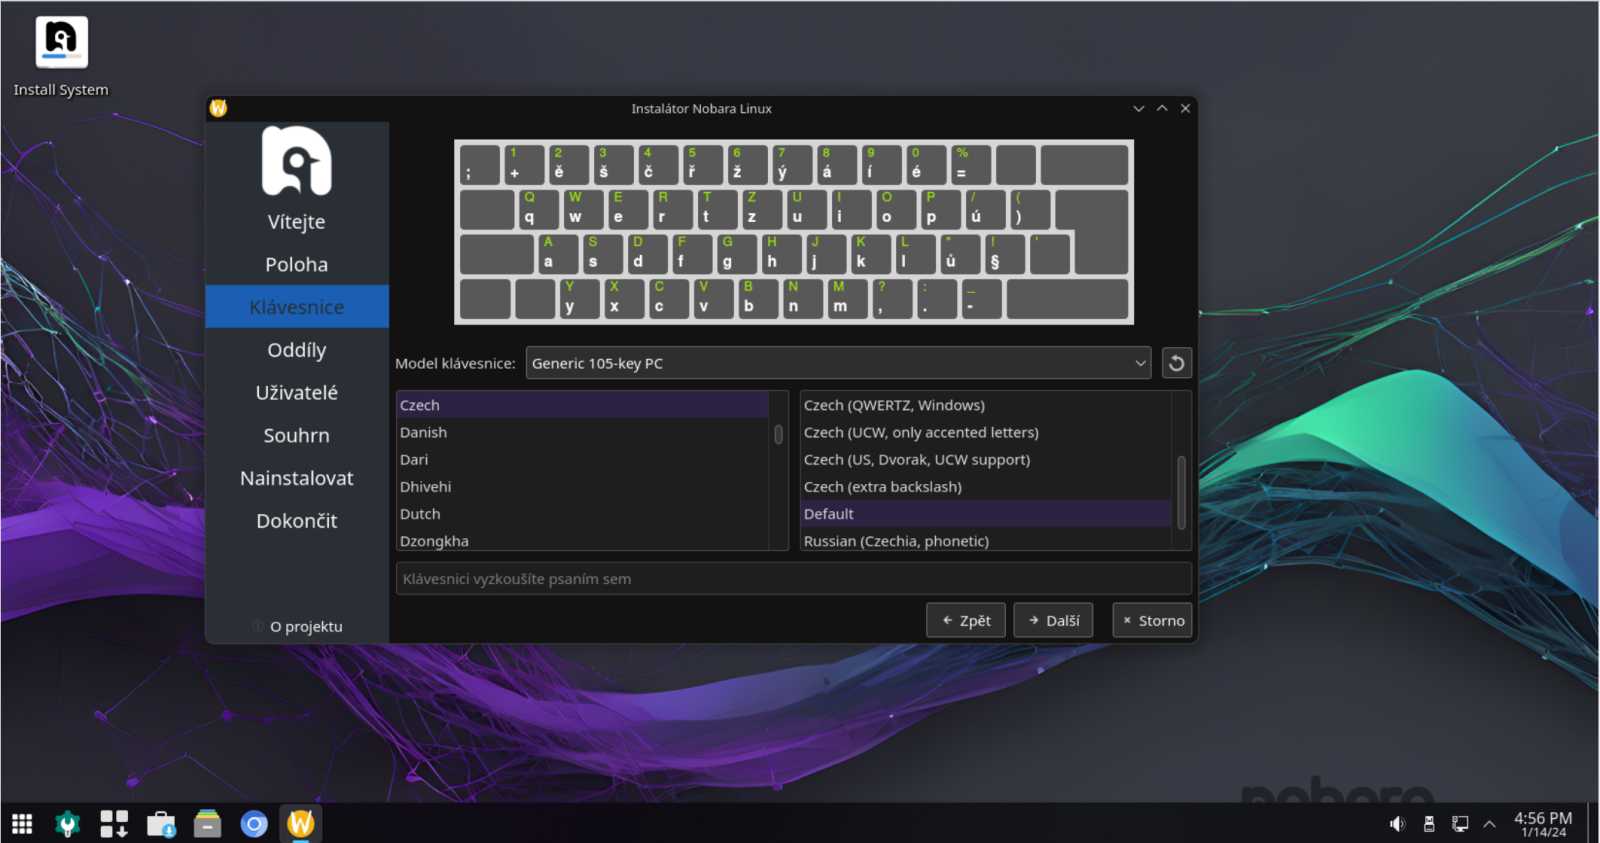Go to the Vítejte step
The height and width of the screenshot is (843, 1600).
(297, 222)
